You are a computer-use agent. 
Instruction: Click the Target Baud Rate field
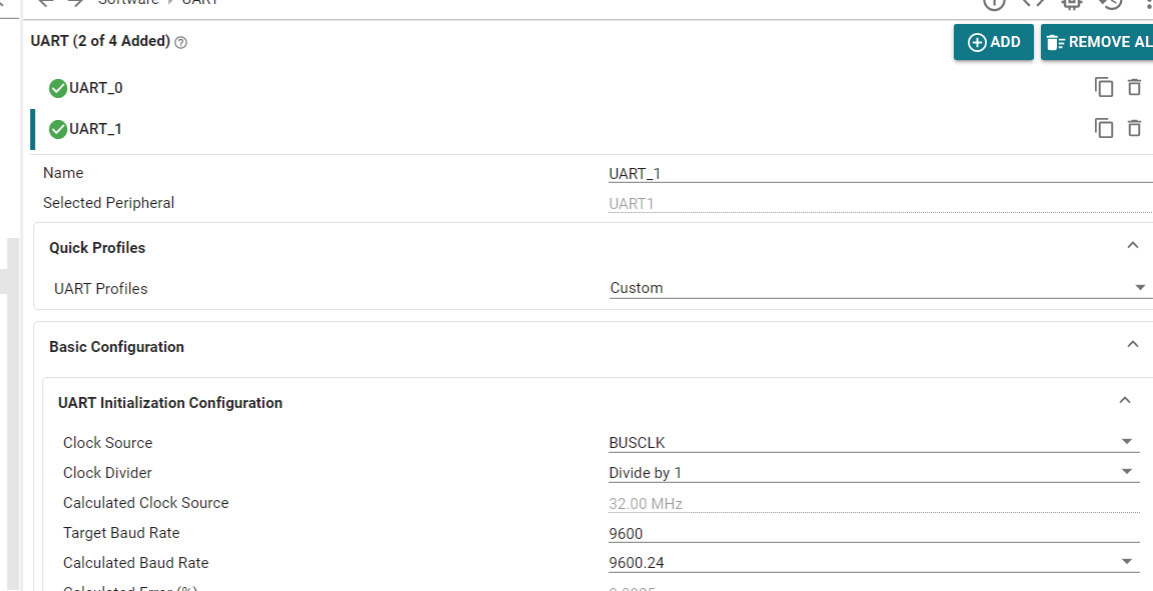pos(872,533)
